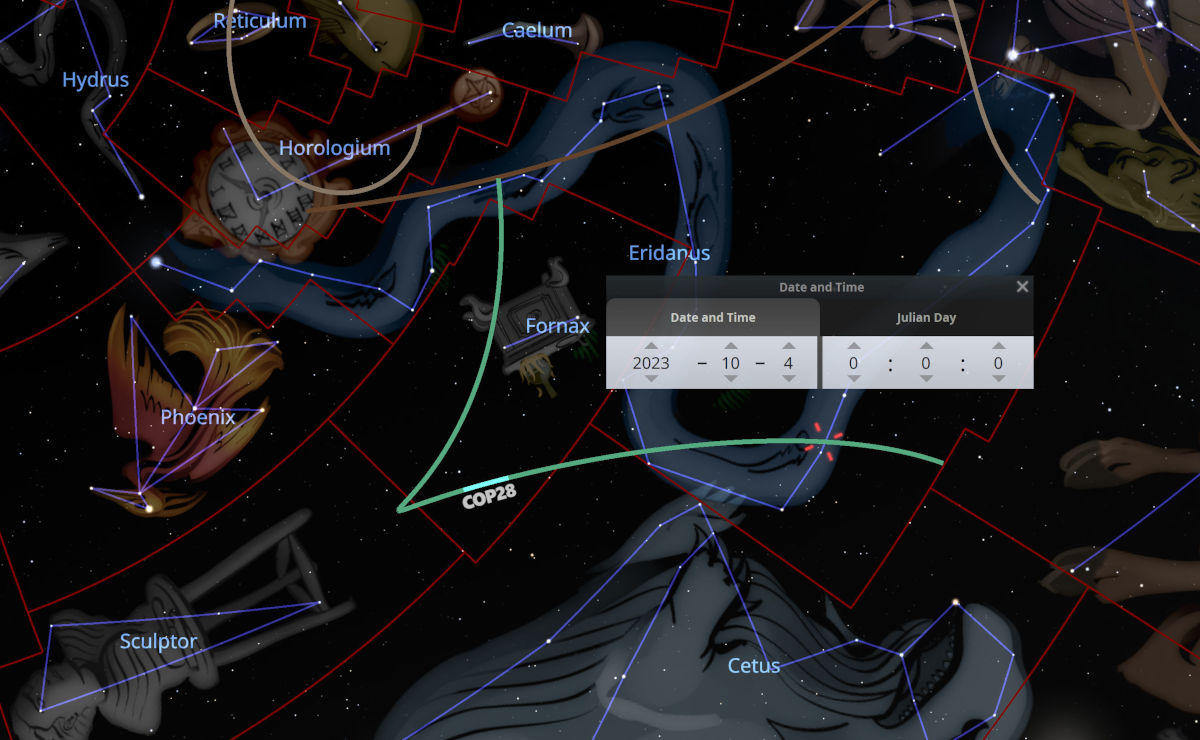Select the Sculptor constellation label
The width and height of the screenshot is (1200, 740).
click(x=158, y=642)
